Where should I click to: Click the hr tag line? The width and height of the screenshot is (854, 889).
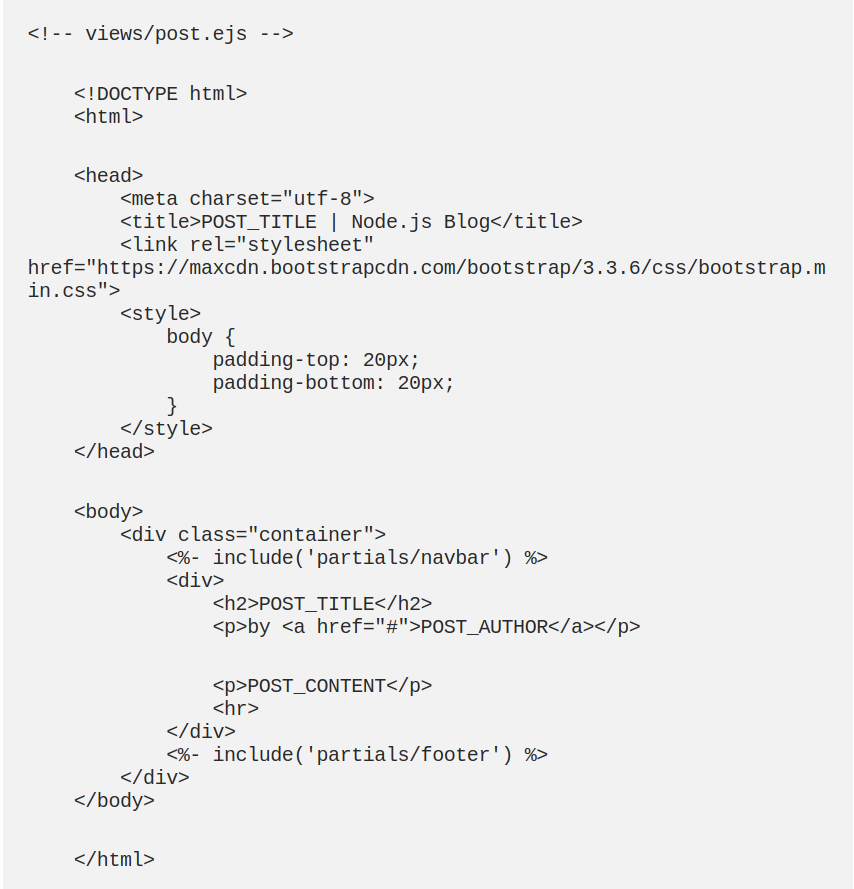pyautogui.click(x=235, y=709)
